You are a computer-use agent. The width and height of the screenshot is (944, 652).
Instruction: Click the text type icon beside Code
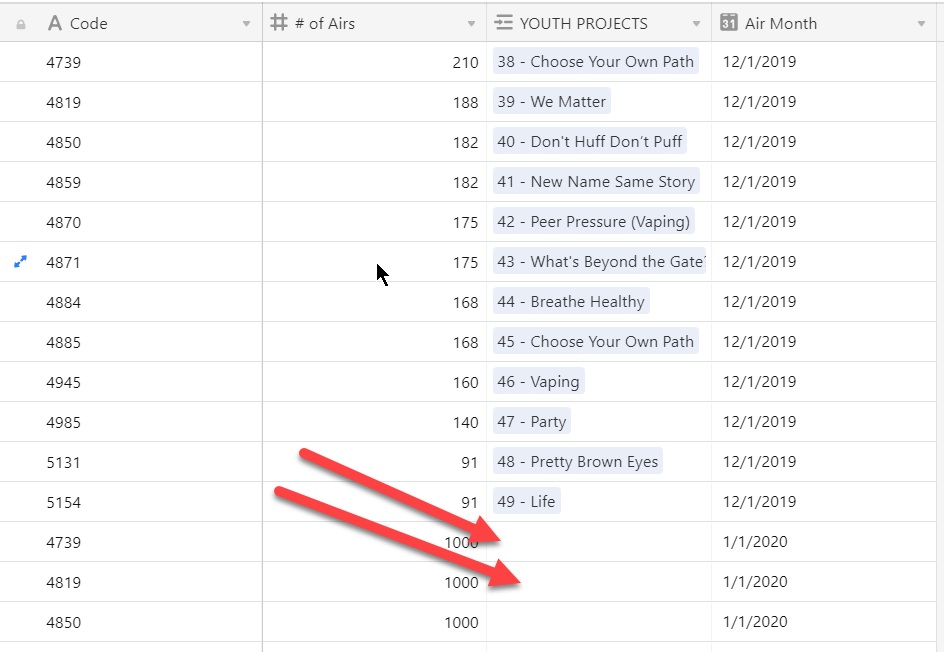55,23
